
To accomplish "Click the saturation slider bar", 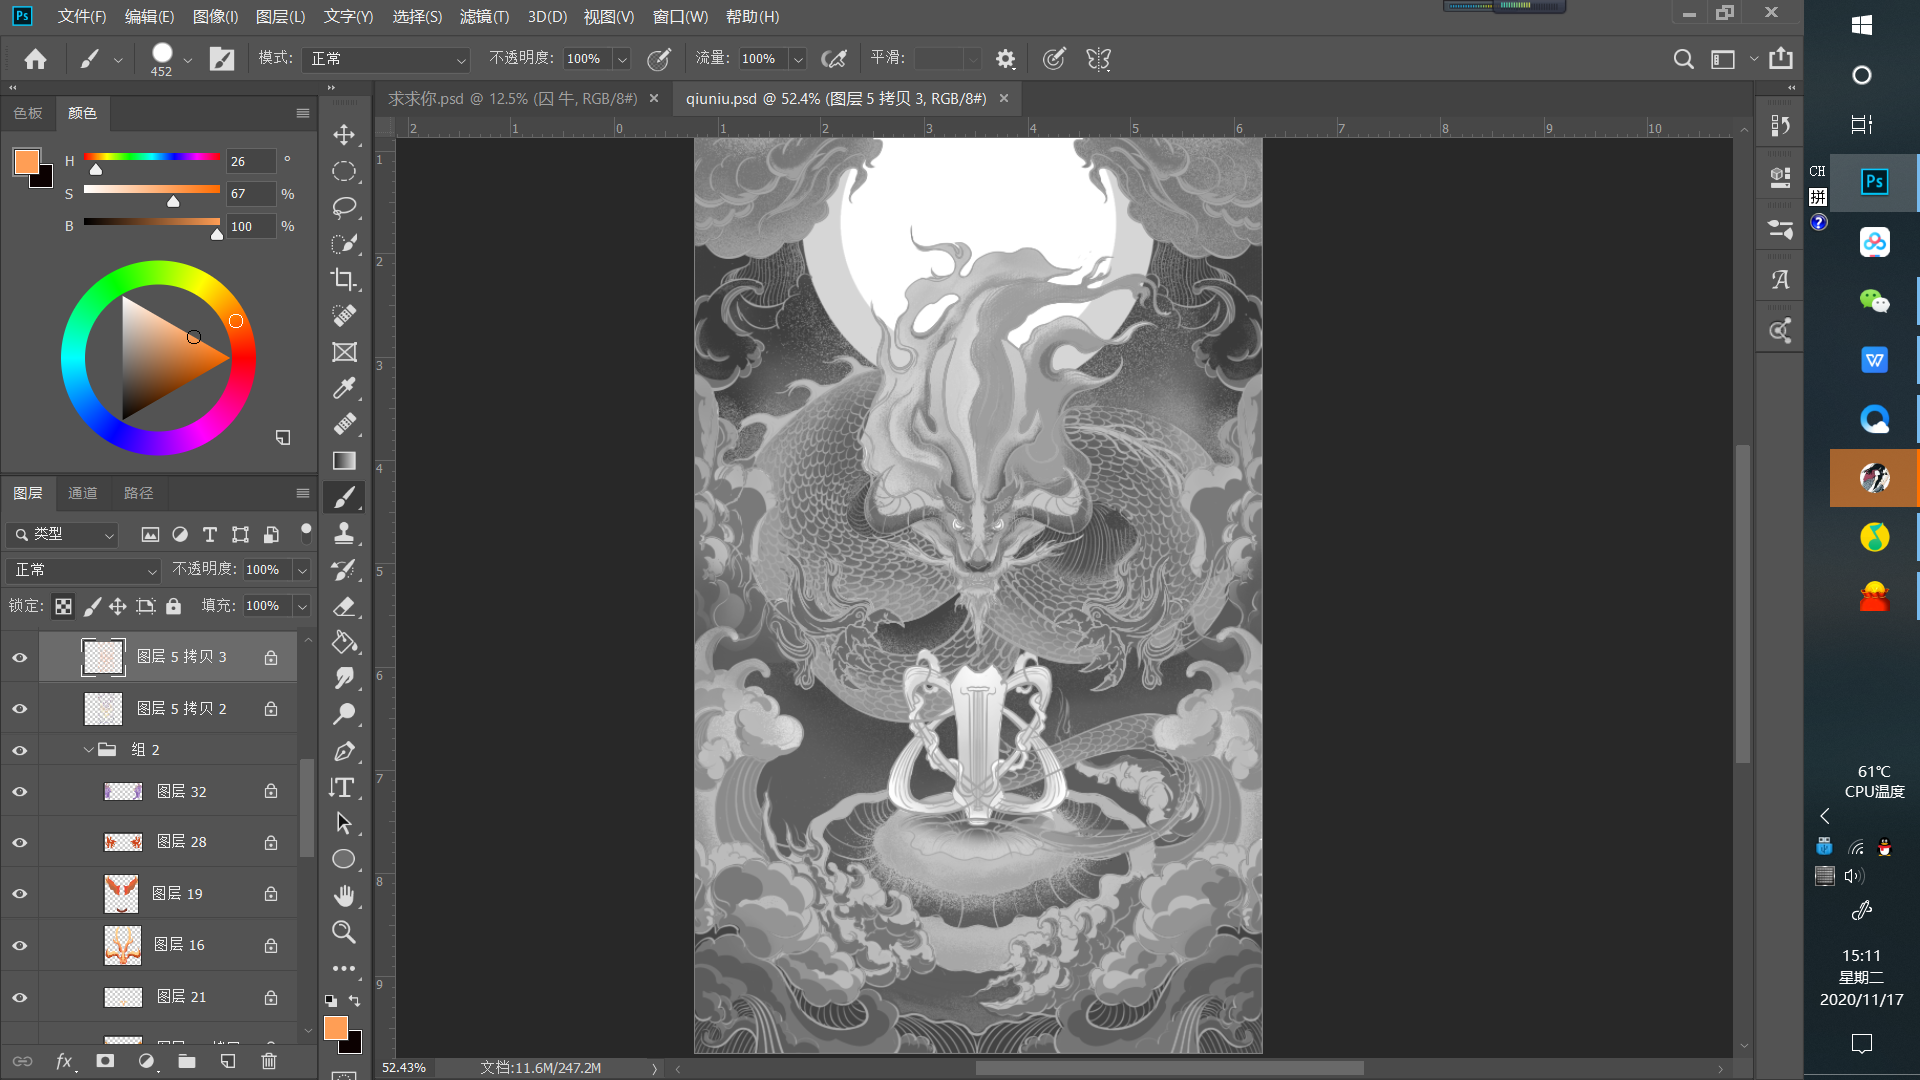I will [151, 189].
